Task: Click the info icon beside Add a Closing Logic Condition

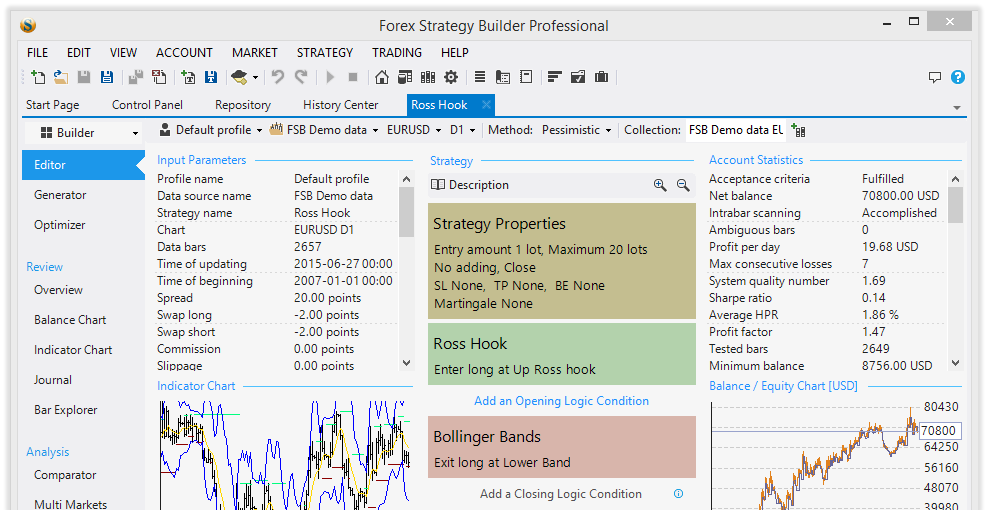Action: pos(679,494)
